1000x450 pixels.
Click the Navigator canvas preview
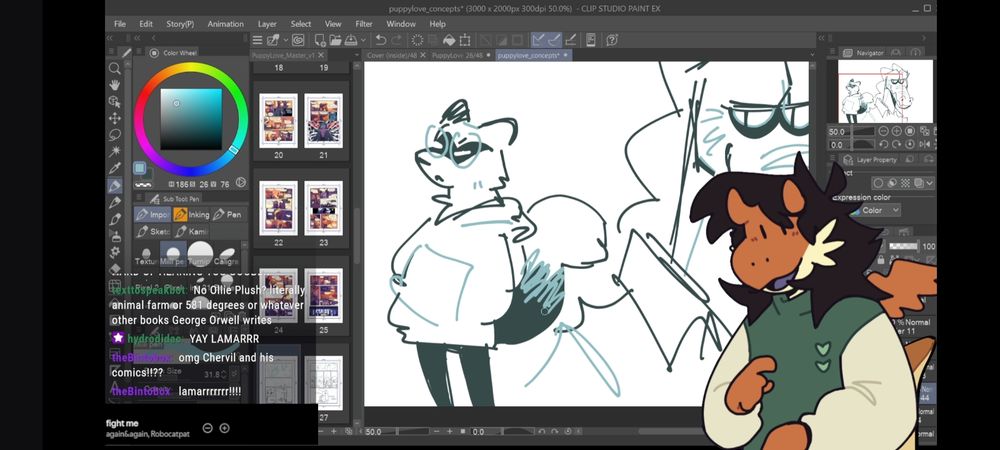tap(885, 91)
